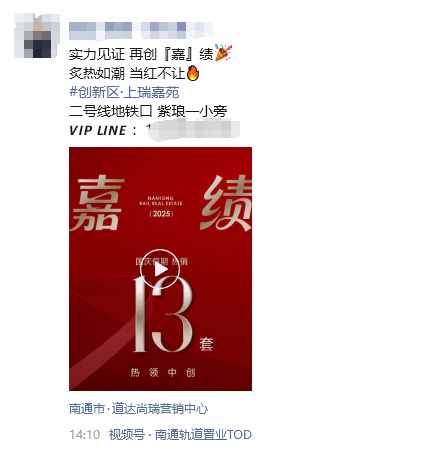The width and height of the screenshot is (422, 455).
Task: Click the text line 实力见证 再创『嘉』绩
Action: click(141, 54)
